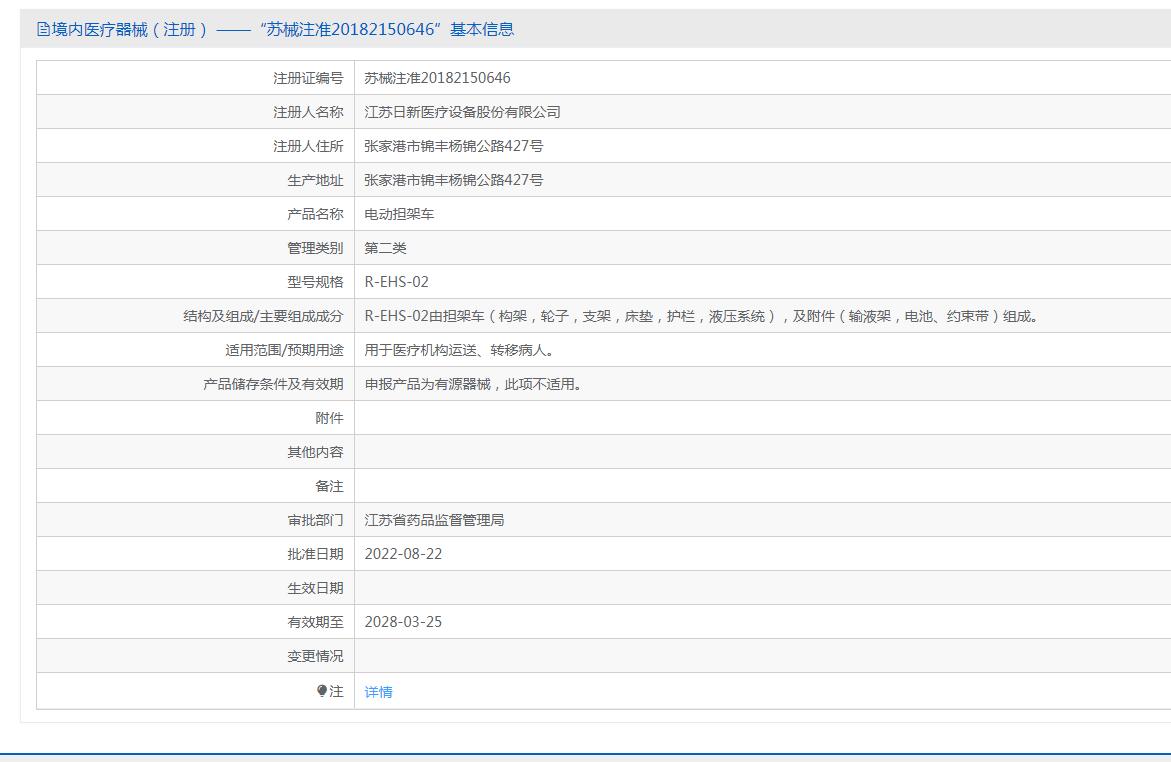
Task: Click the label 产品名称
Action: pyautogui.click(x=315, y=214)
